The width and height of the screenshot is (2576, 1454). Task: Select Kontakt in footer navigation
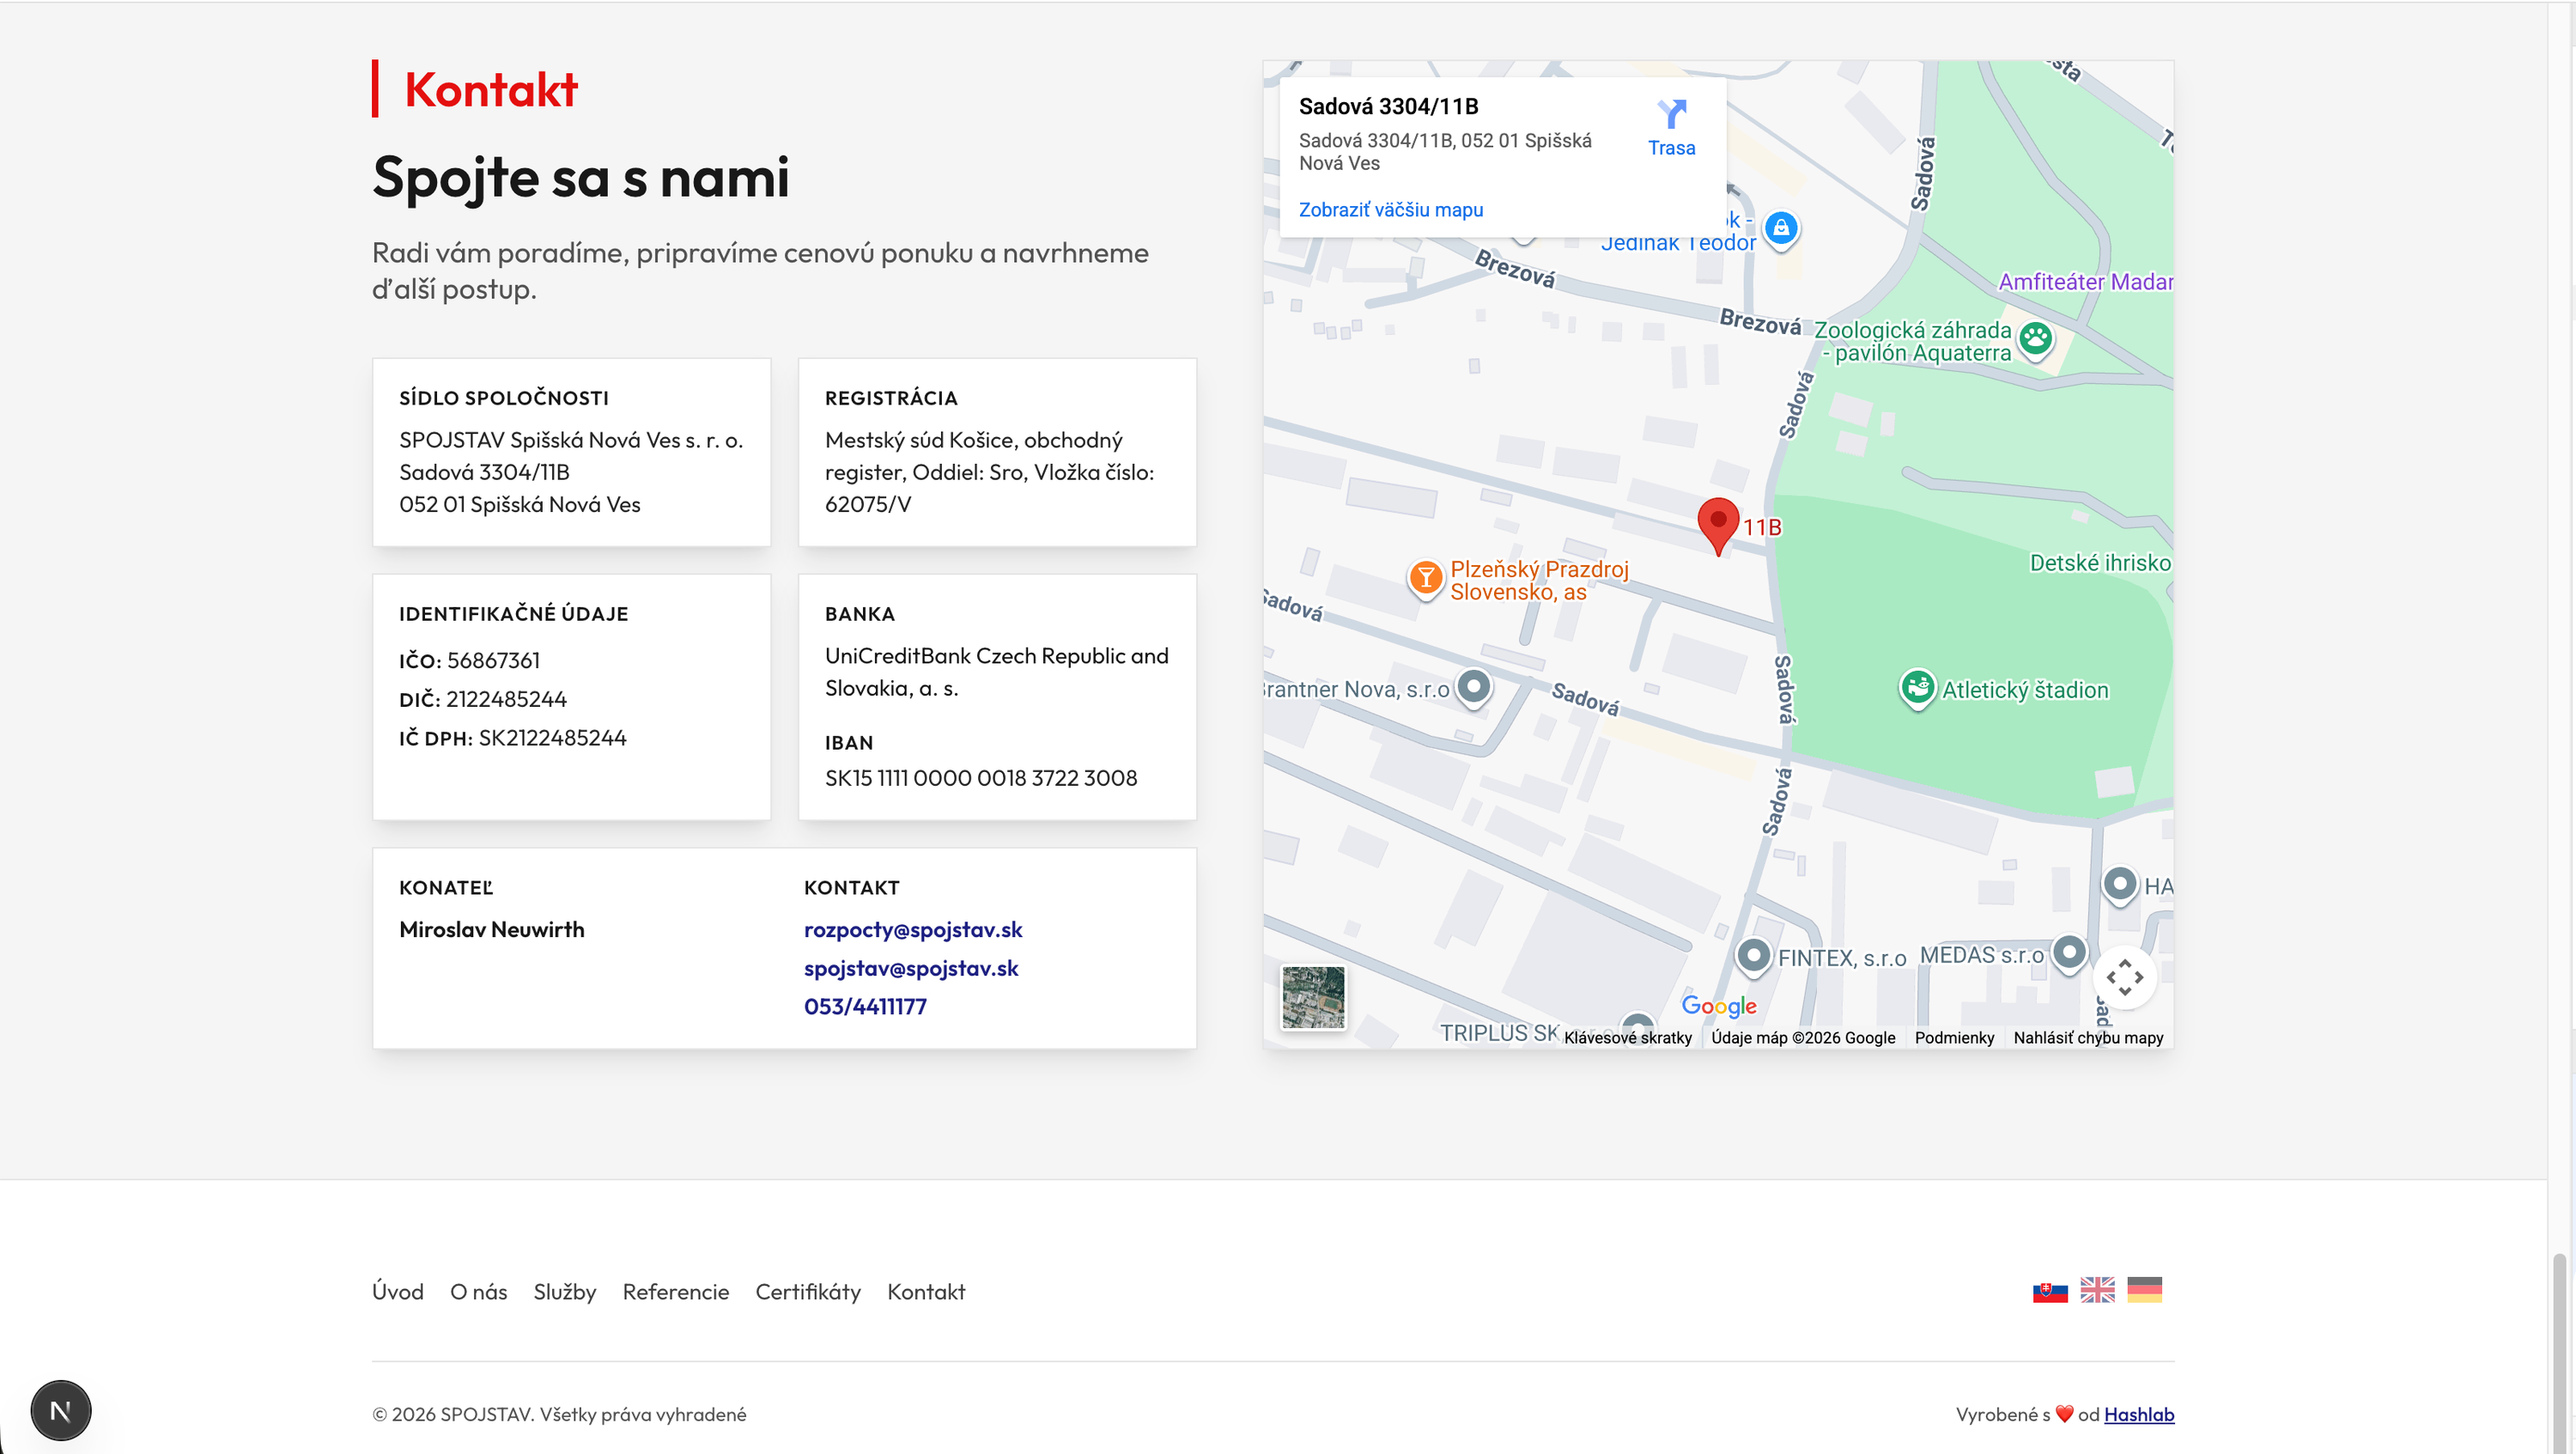pyautogui.click(x=926, y=1291)
